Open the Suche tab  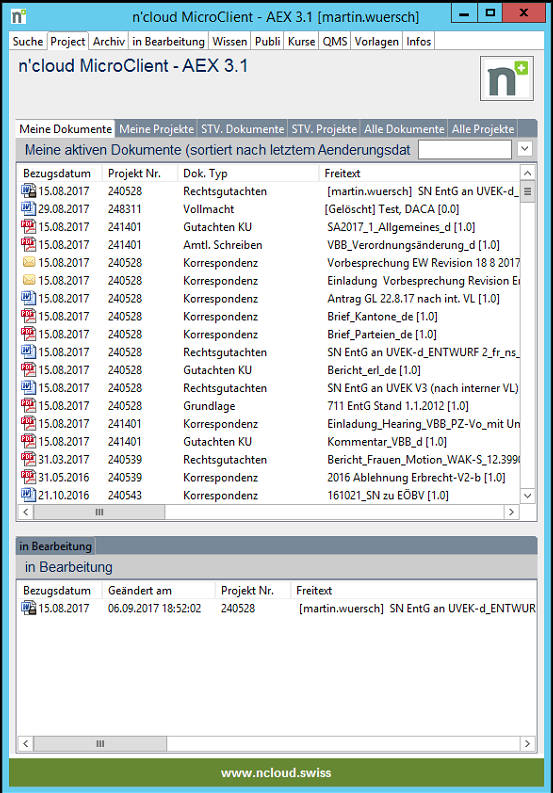[x=28, y=41]
